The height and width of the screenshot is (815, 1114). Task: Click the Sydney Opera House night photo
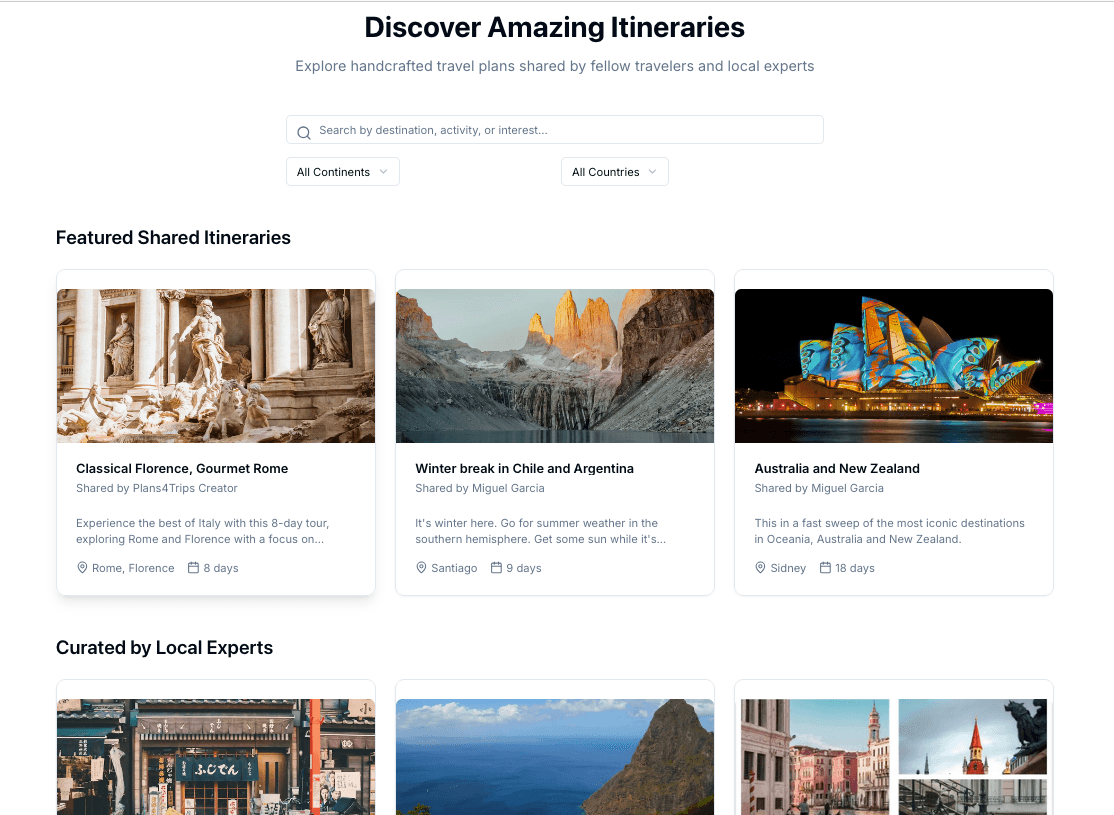click(x=893, y=365)
